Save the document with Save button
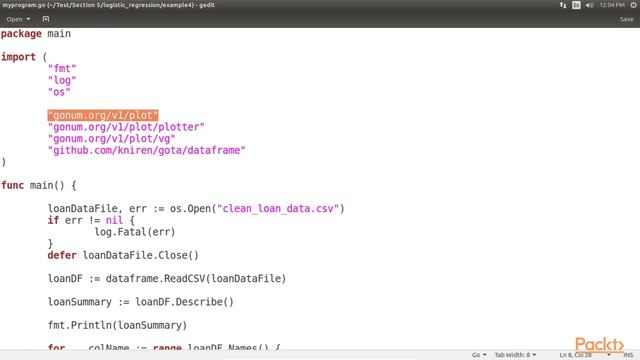Viewport: 640px width, 360px height. click(627, 19)
